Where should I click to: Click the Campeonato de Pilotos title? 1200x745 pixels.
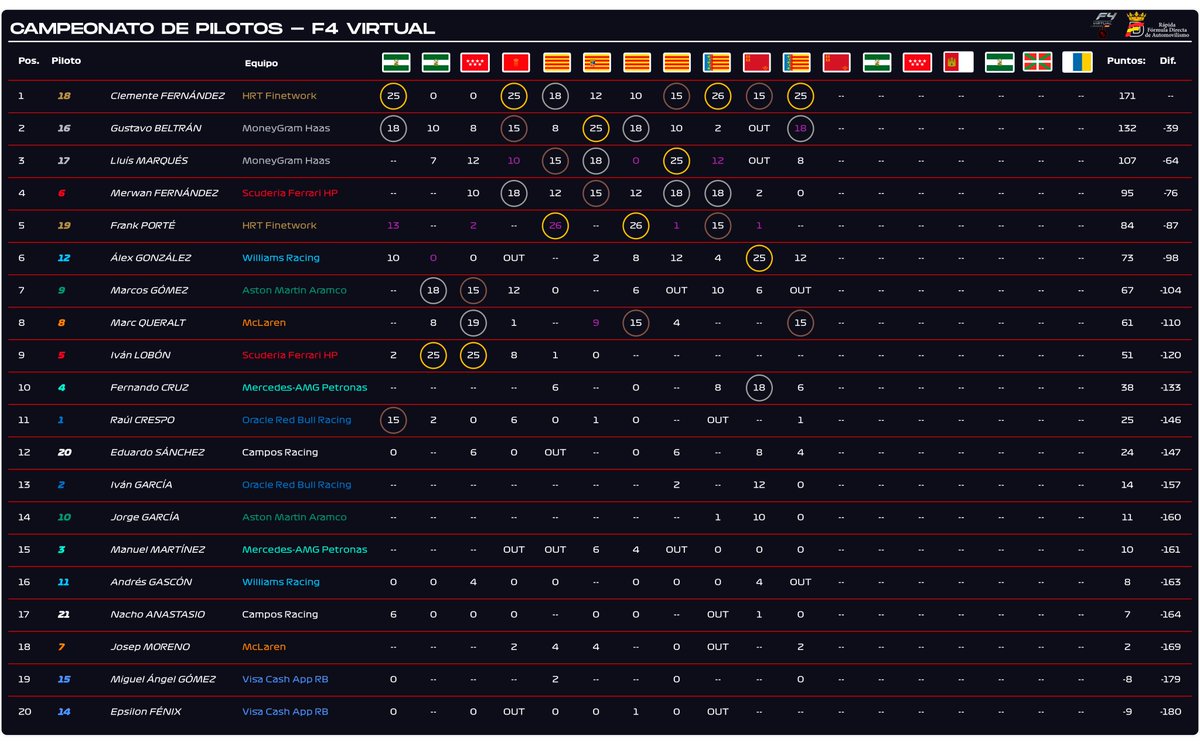[222, 29]
